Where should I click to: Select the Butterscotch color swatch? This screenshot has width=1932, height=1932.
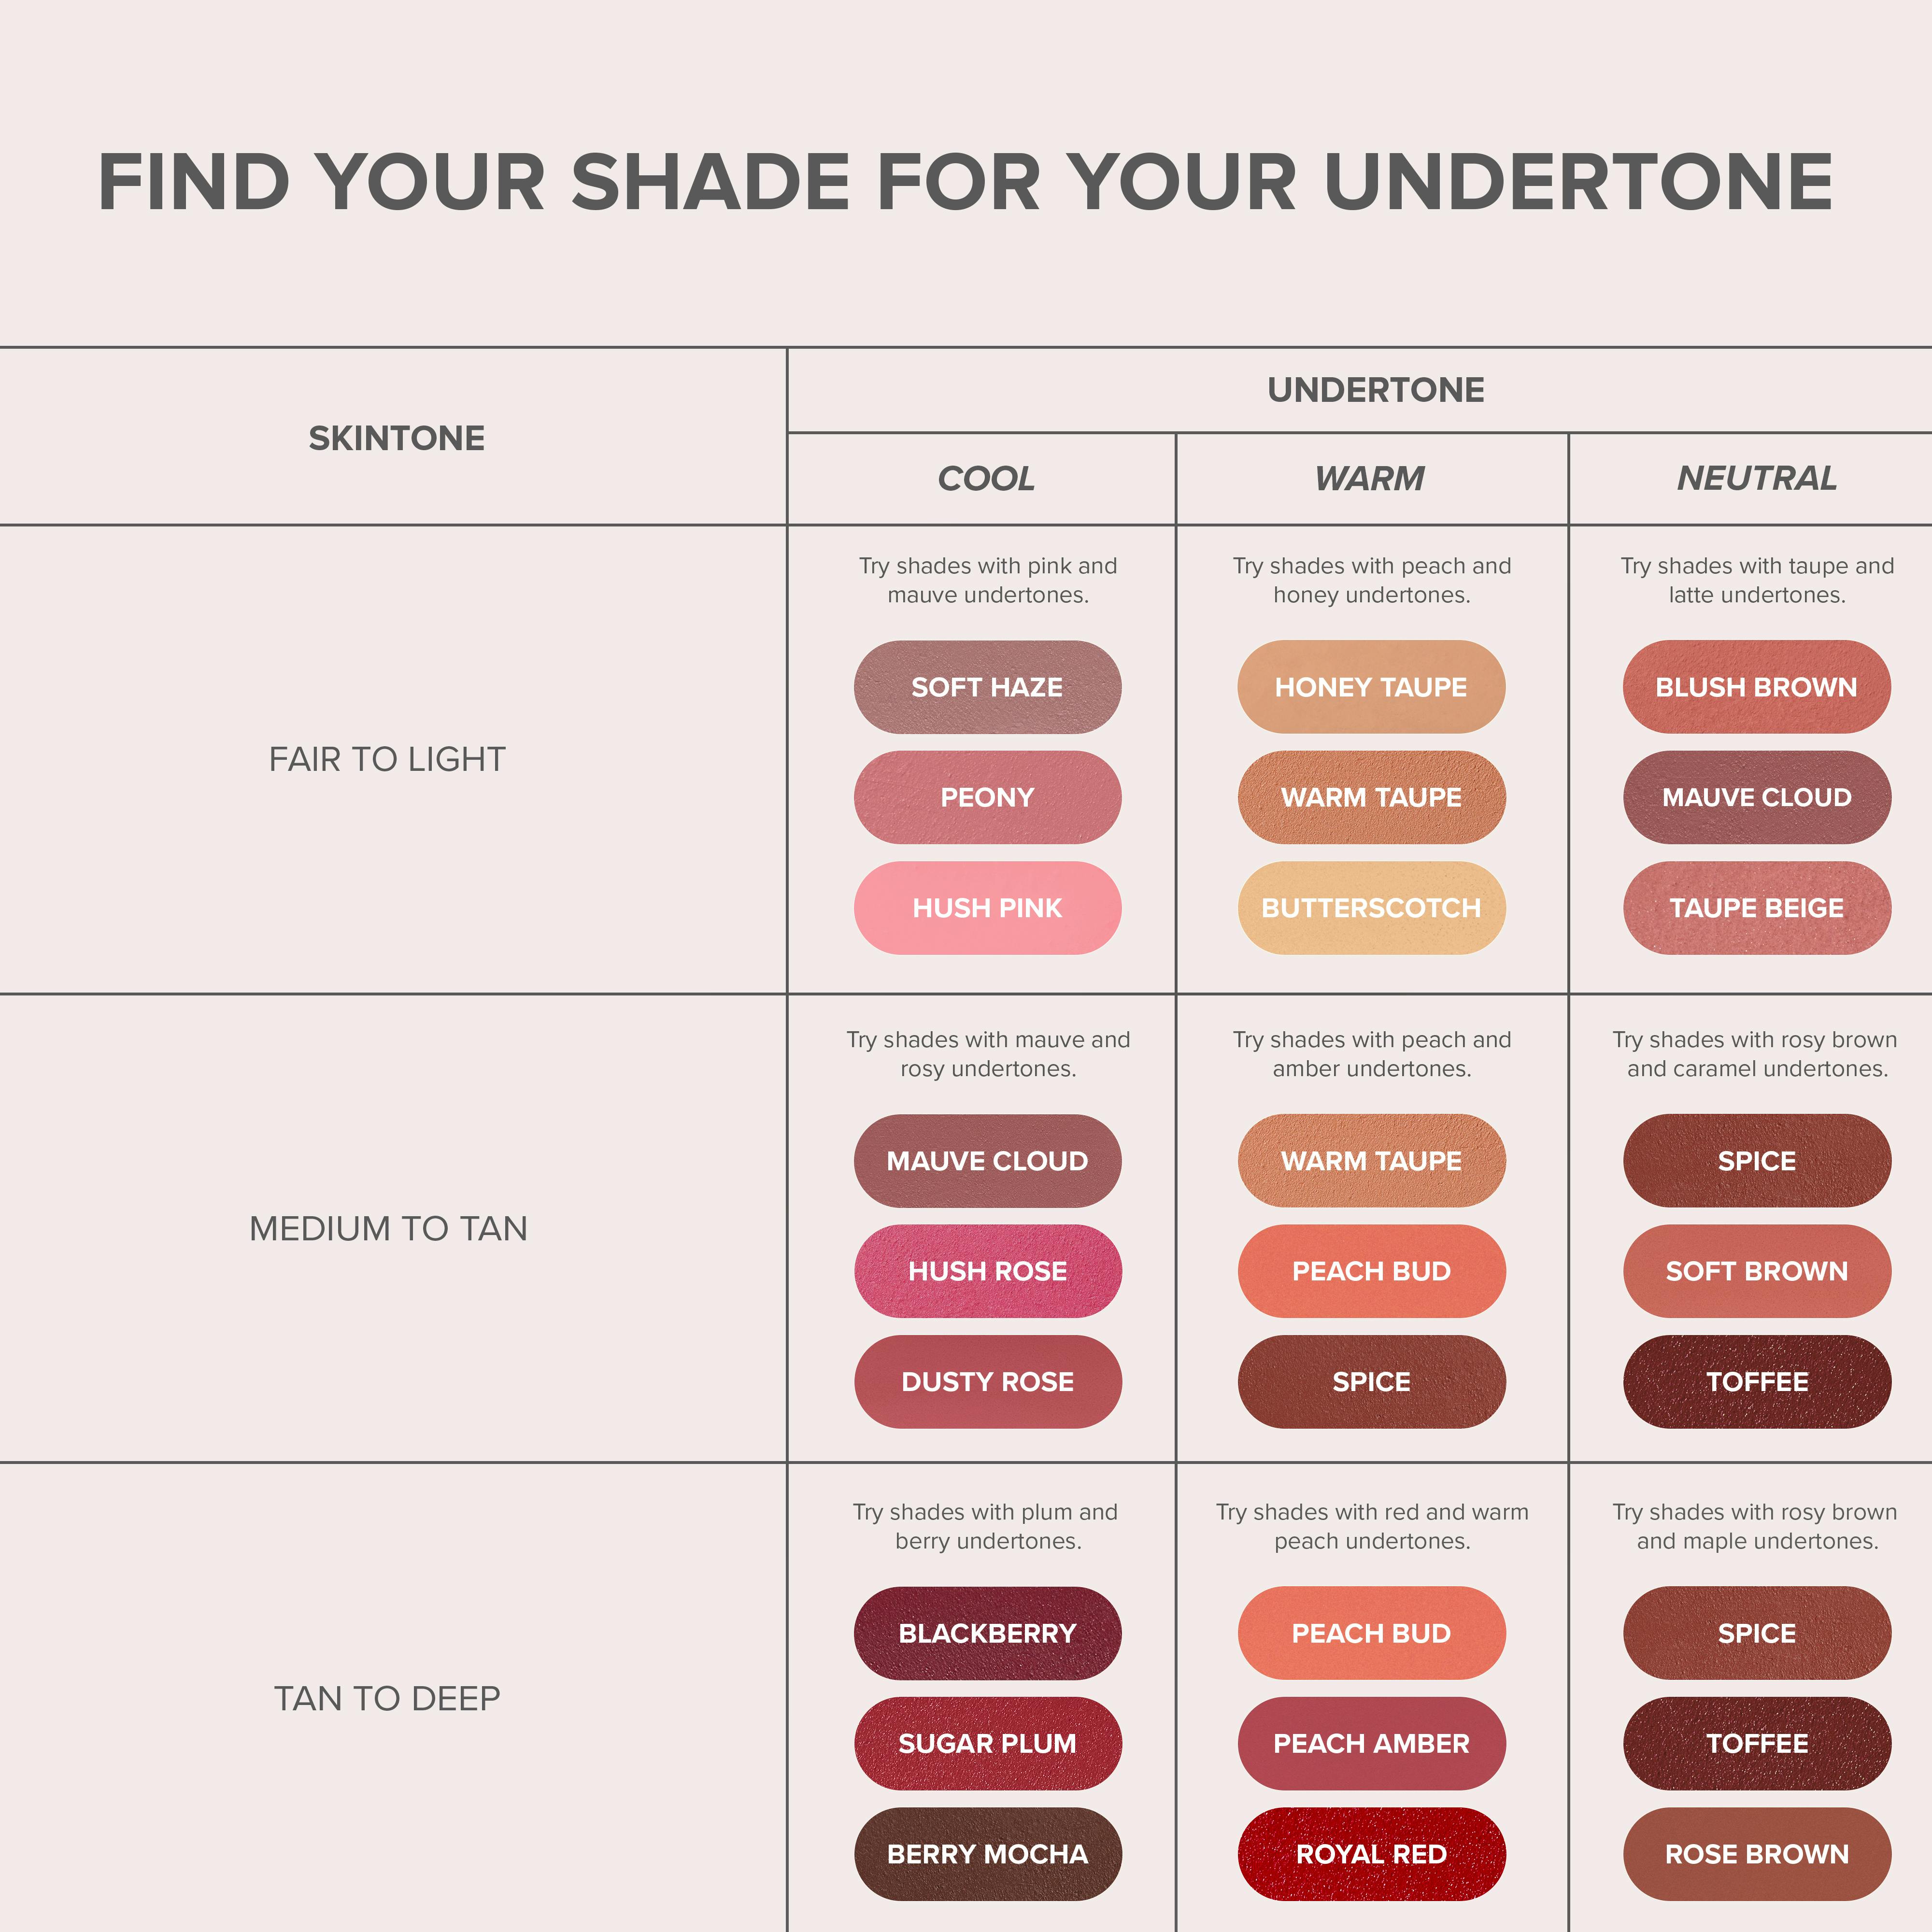tap(1371, 907)
